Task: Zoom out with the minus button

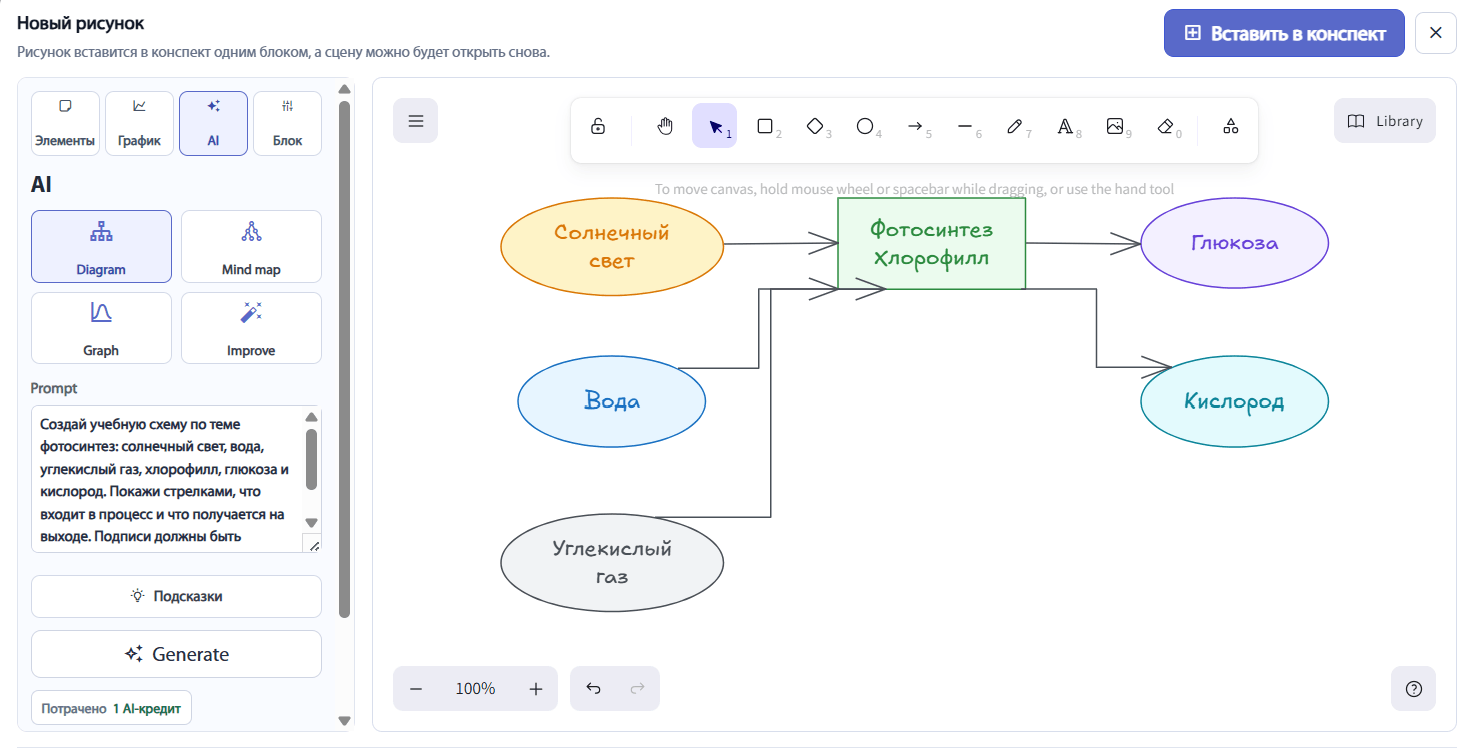Action: (x=416, y=689)
